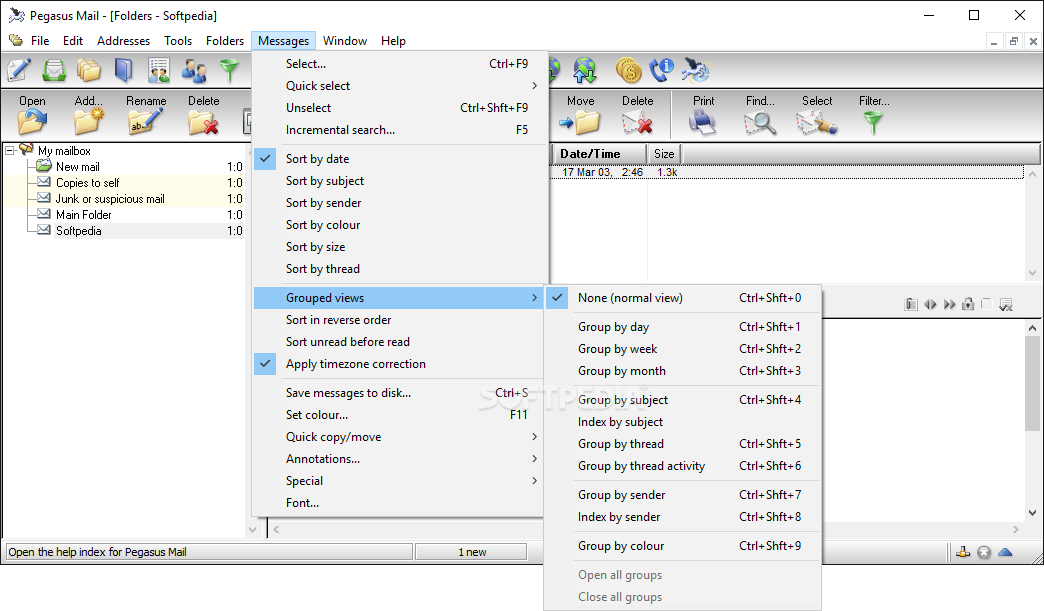Select the Copies to self folder
This screenshot has height=611, width=1044.
pyautogui.click(x=124, y=182)
